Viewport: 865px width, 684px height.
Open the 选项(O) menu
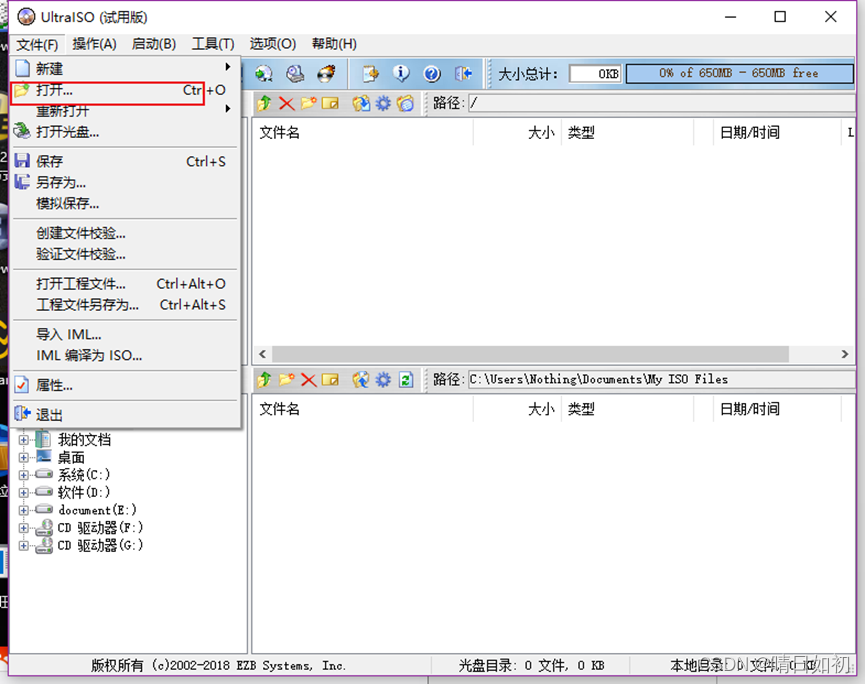tap(273, 44)
